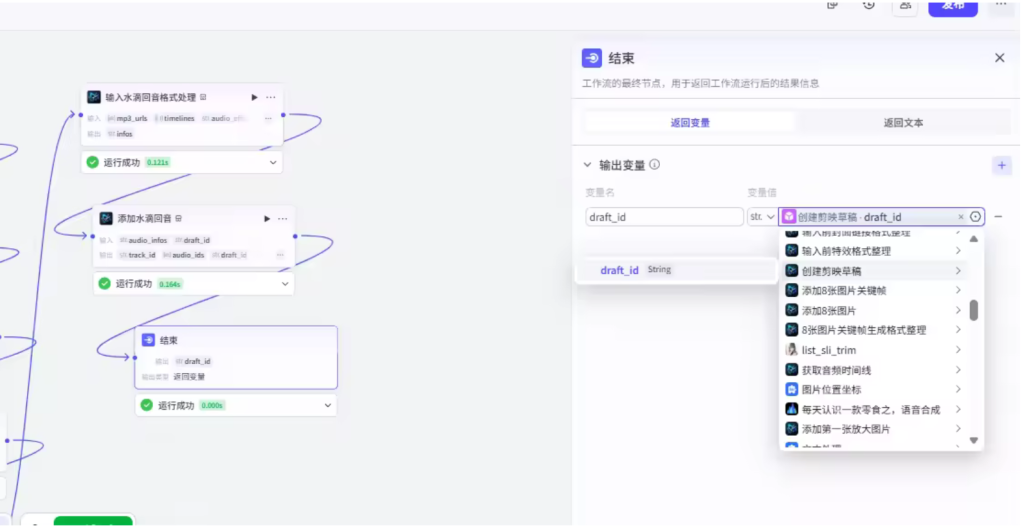
Task: Add a new output variable with the plus icon
Action: pyautogui.click(x=1001, y=166)
